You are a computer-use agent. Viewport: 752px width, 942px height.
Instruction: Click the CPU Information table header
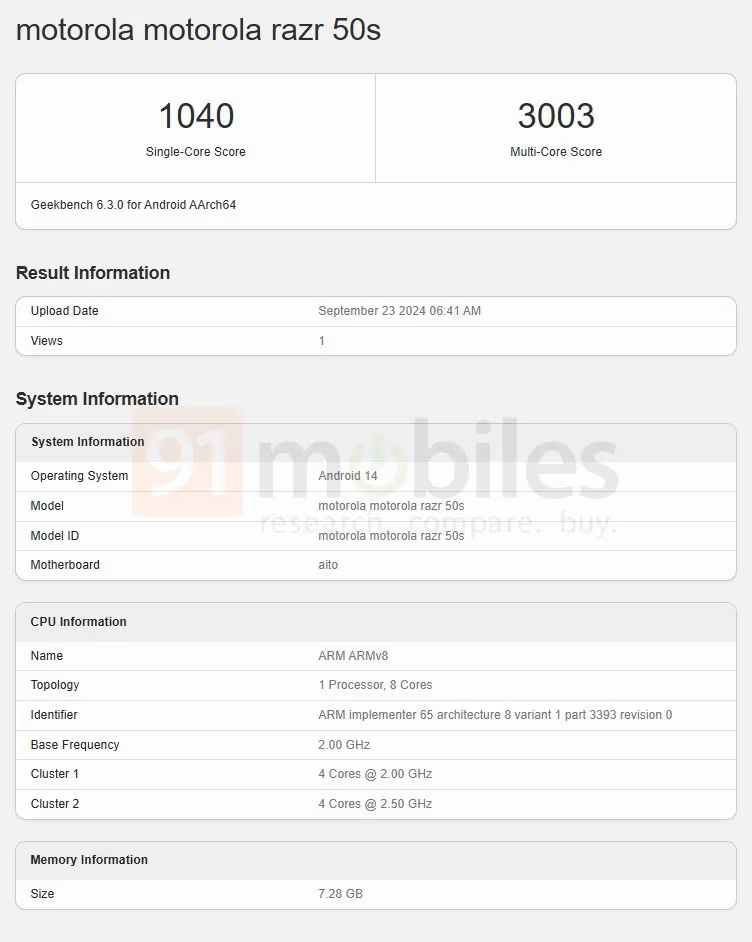click(x=79, y=622)
